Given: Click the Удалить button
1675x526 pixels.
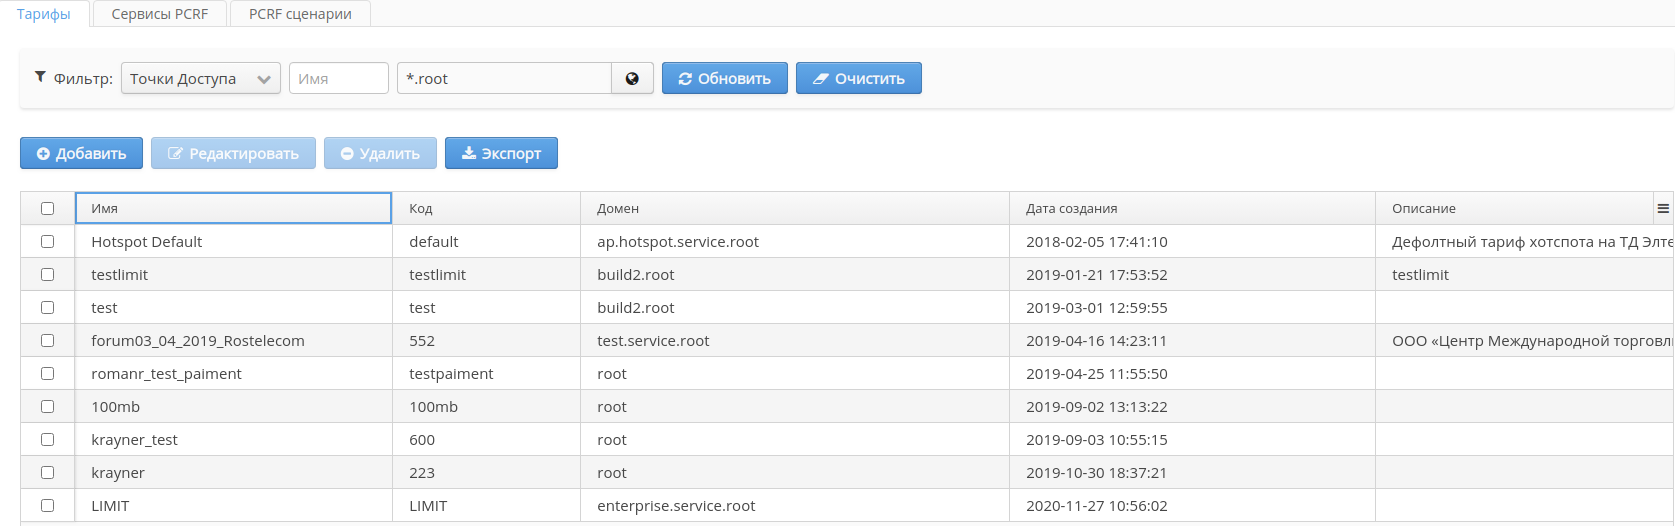Looking at the screenshot, I should click(380, 153).
